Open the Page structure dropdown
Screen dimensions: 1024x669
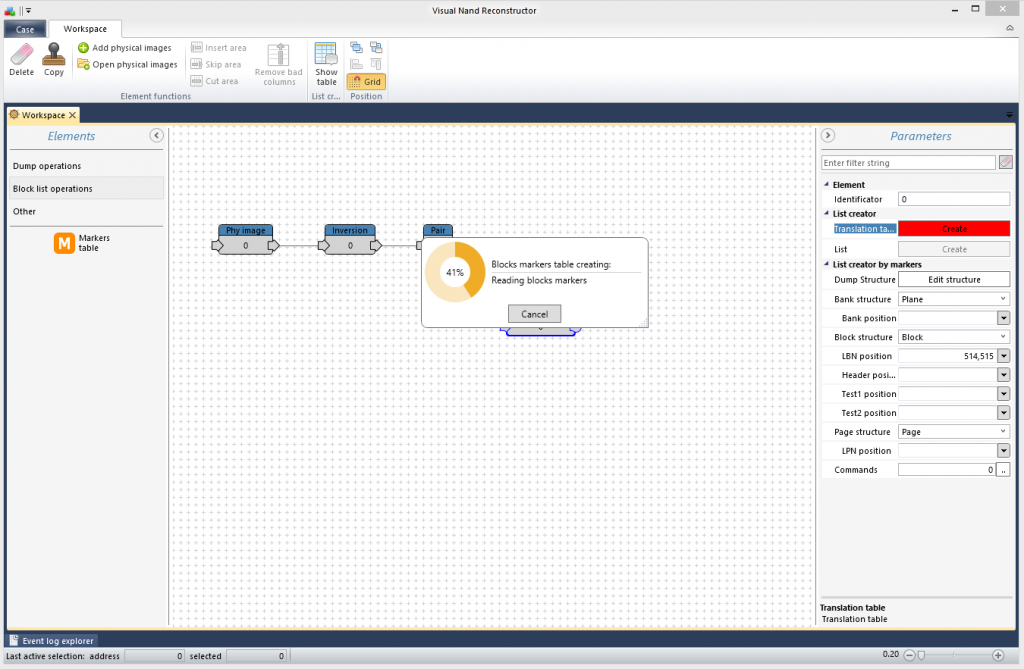[x=954, y=432]
